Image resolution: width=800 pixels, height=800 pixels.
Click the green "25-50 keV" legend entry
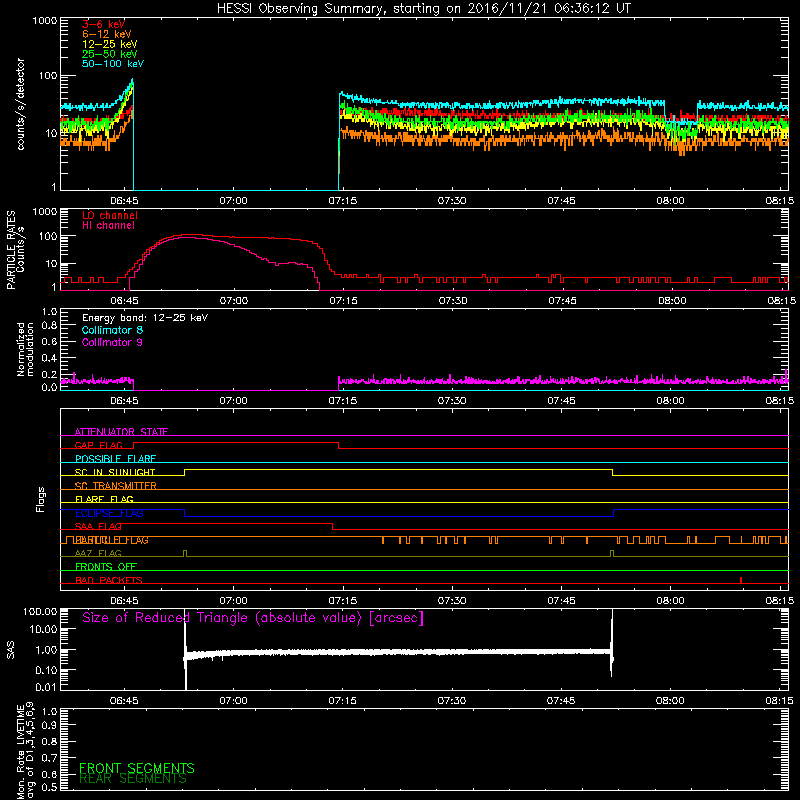pyautogui.click(x=110, y=54)
